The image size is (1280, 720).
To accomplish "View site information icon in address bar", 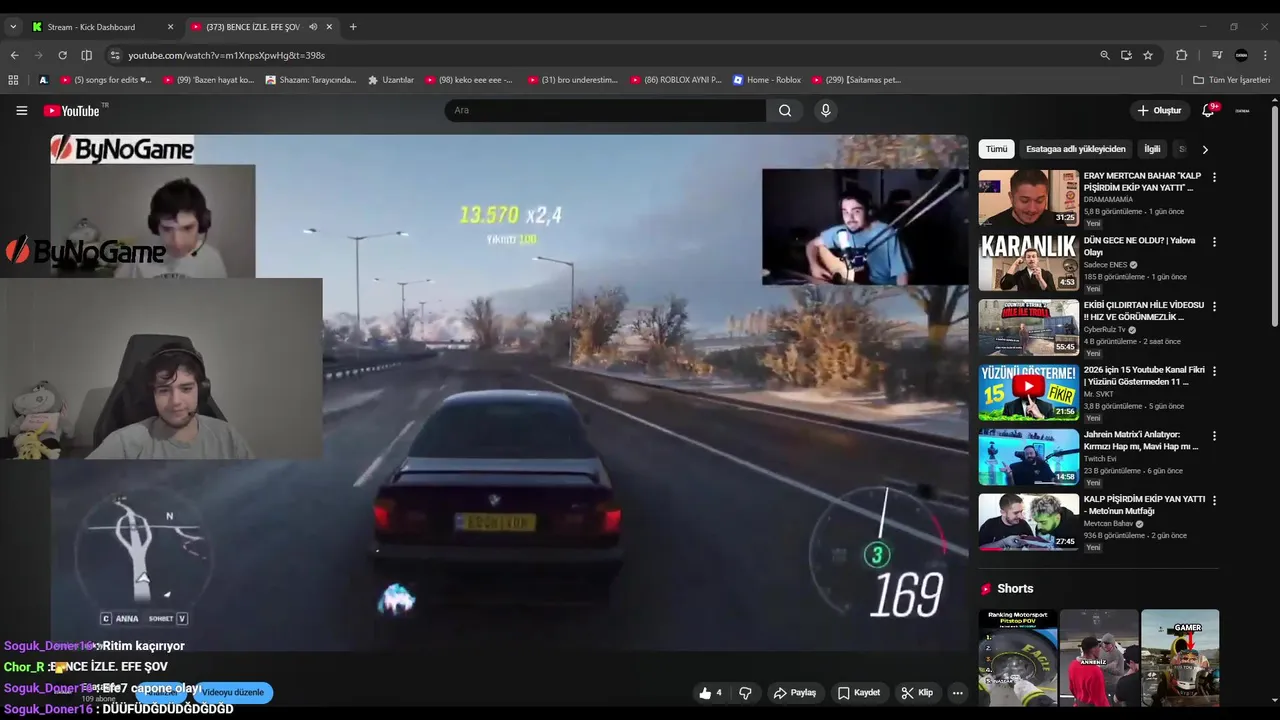I will (x=115, y=55).
